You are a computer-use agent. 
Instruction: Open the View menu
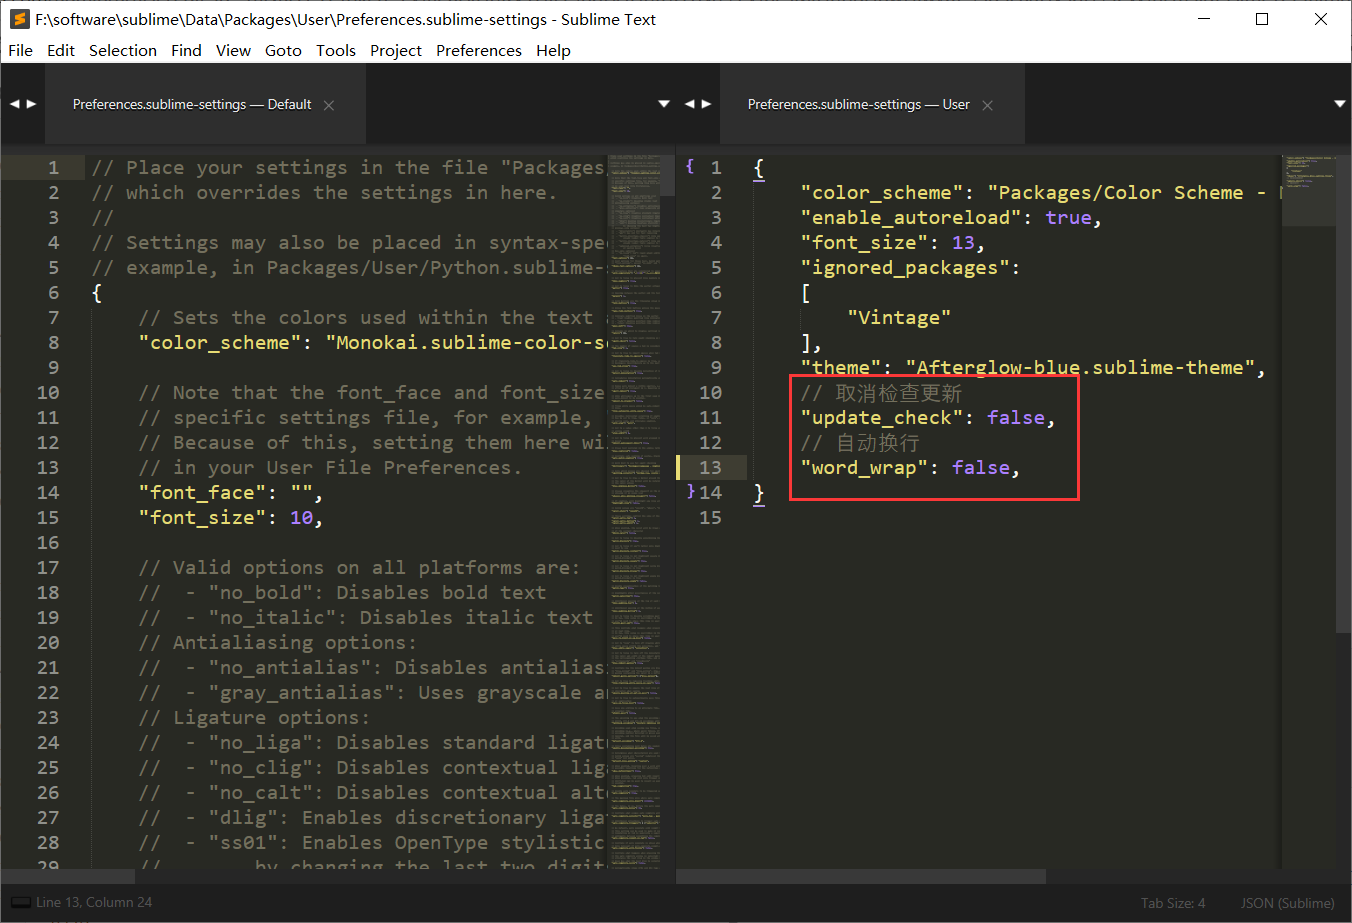click(x=233, y=50)
